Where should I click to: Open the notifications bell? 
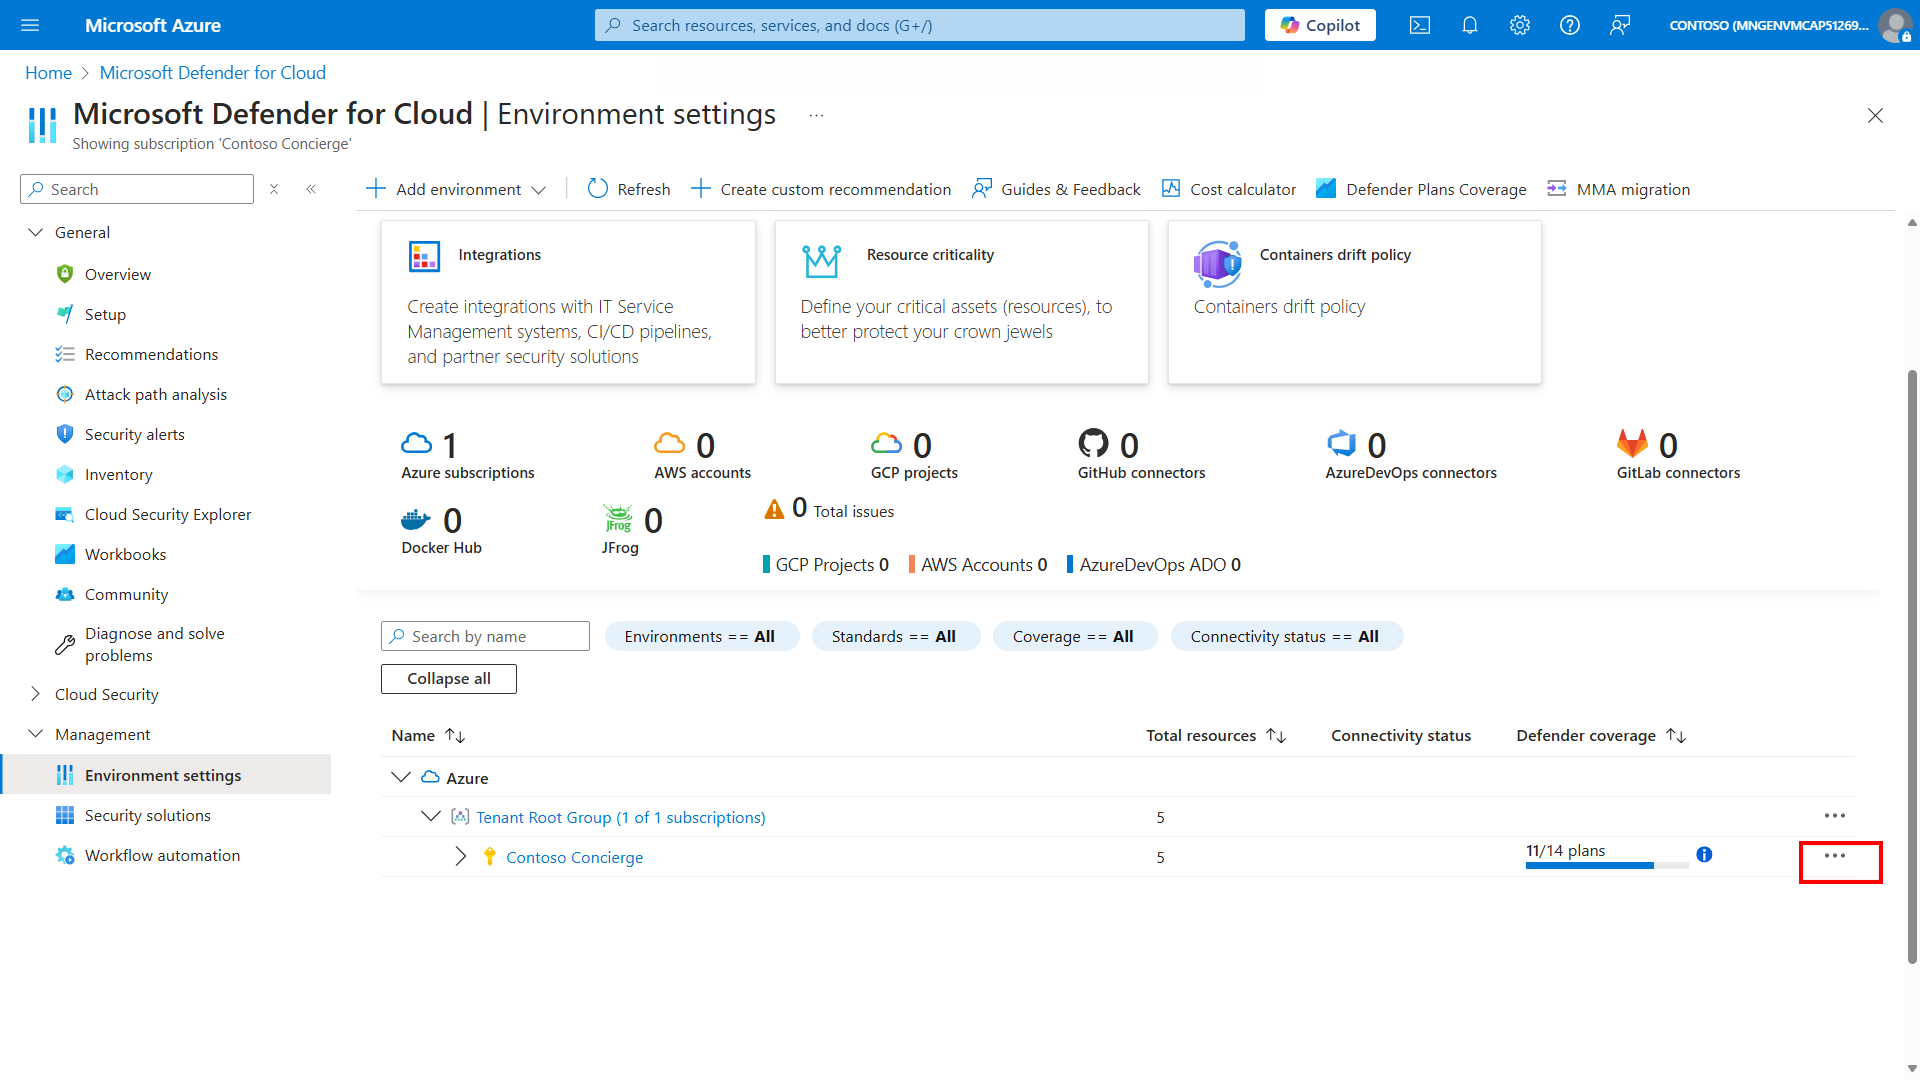[1469, 25]
